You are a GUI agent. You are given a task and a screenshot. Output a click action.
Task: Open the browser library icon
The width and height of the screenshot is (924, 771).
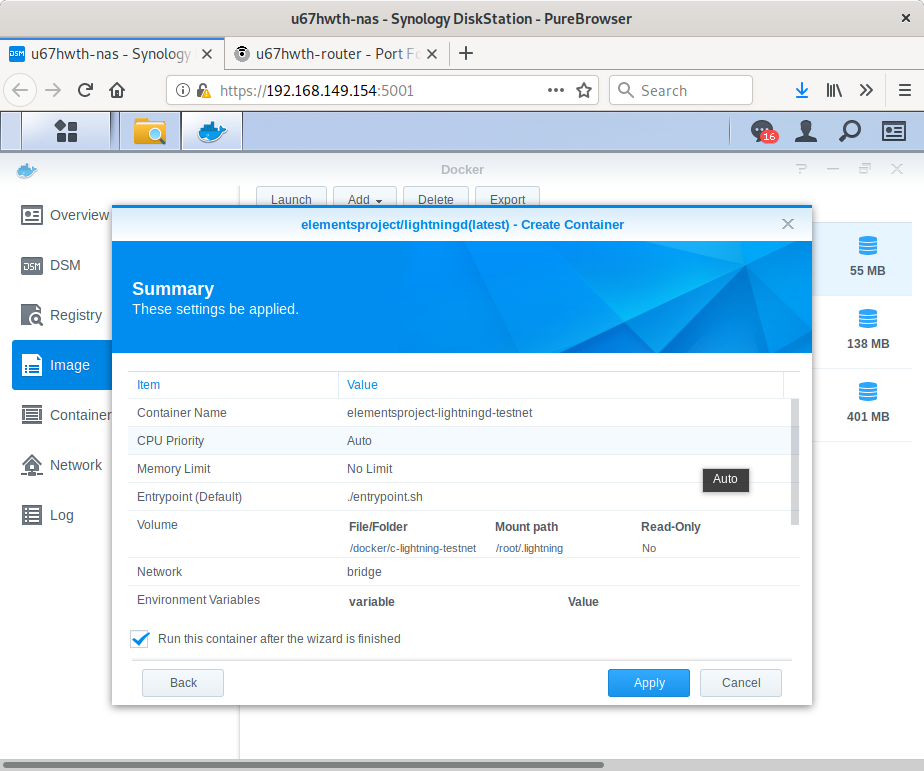point(834,90)
